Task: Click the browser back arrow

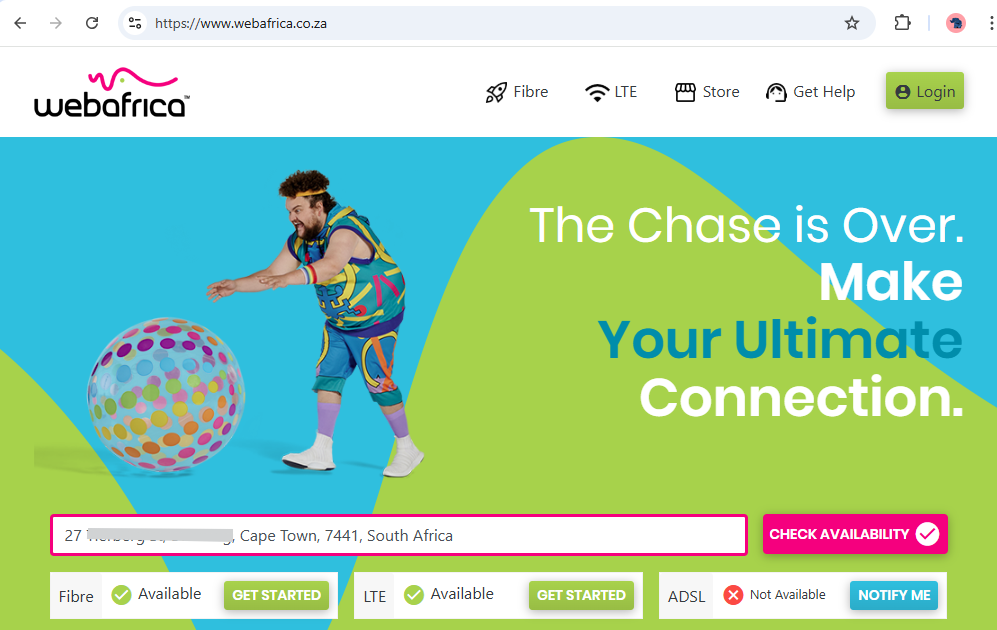Action: (x=20, y=24)
